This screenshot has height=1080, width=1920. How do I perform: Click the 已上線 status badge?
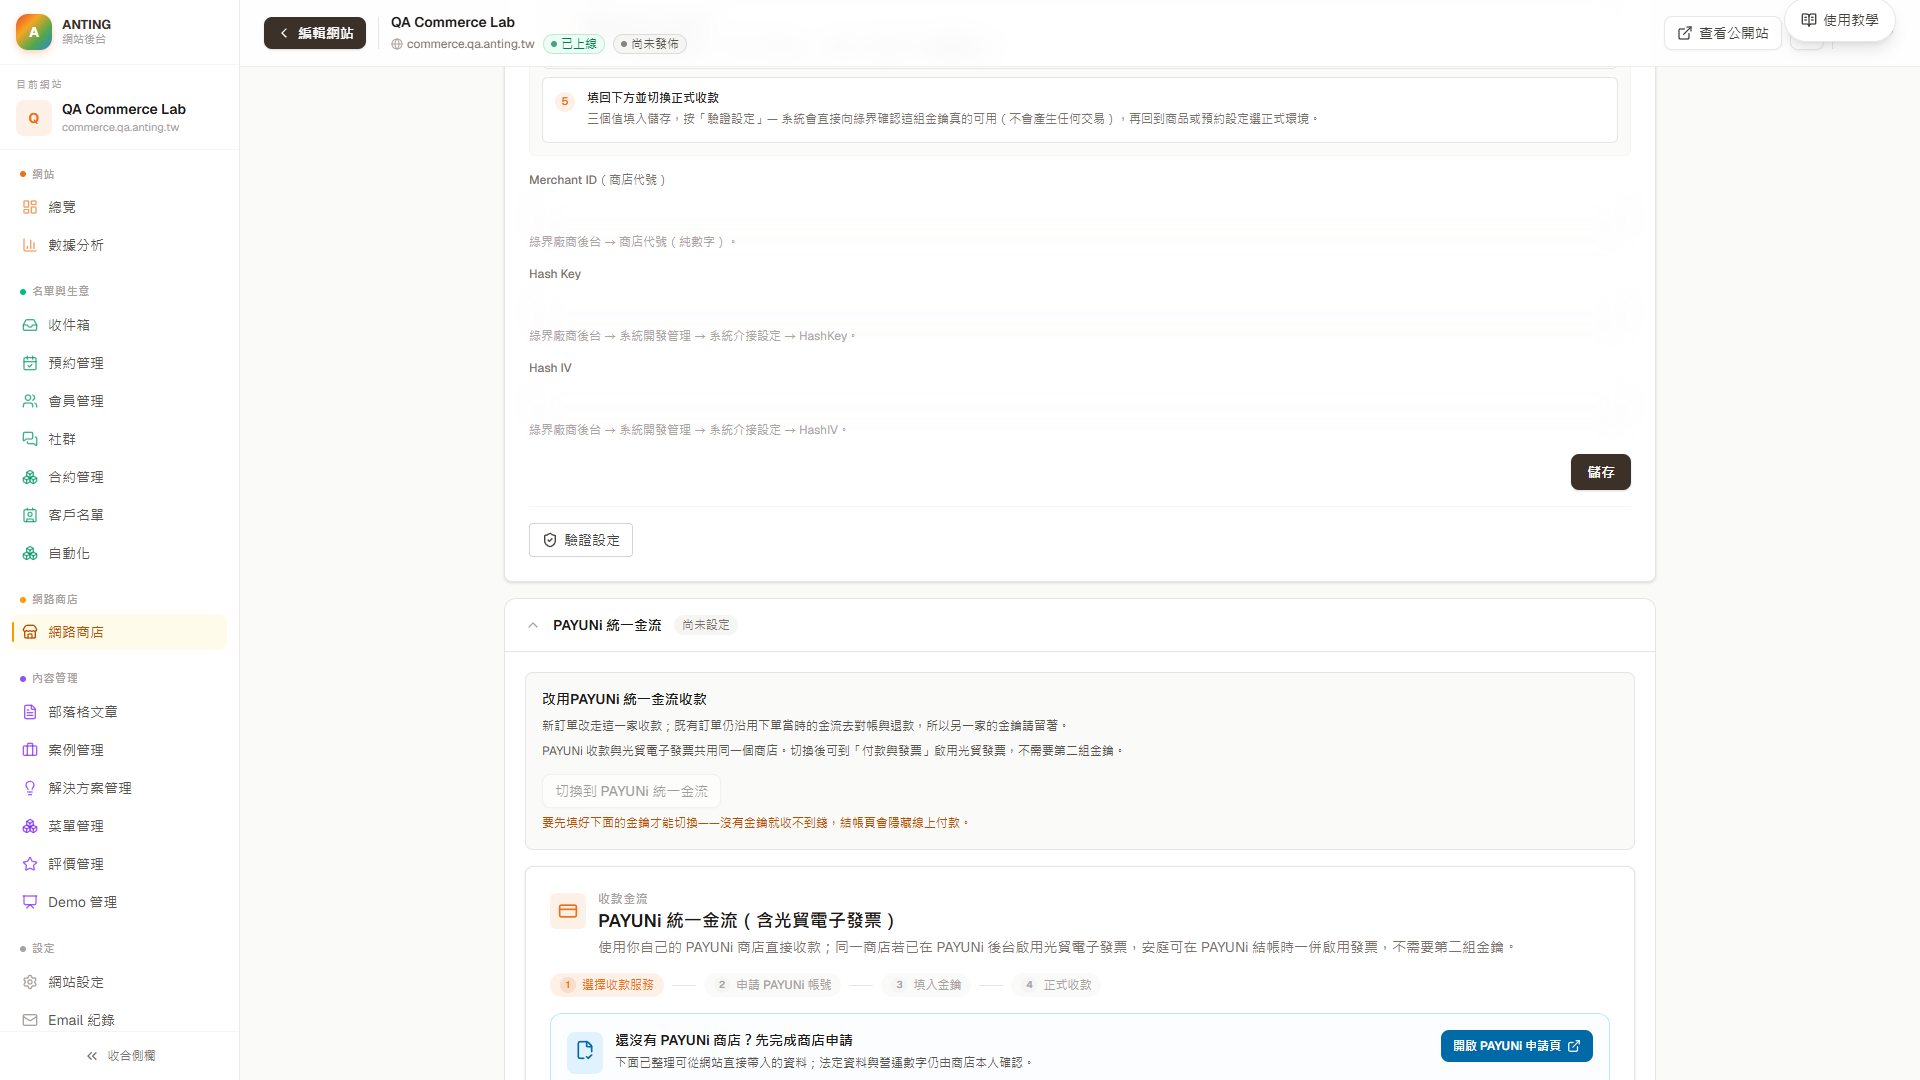coord(574,44)
